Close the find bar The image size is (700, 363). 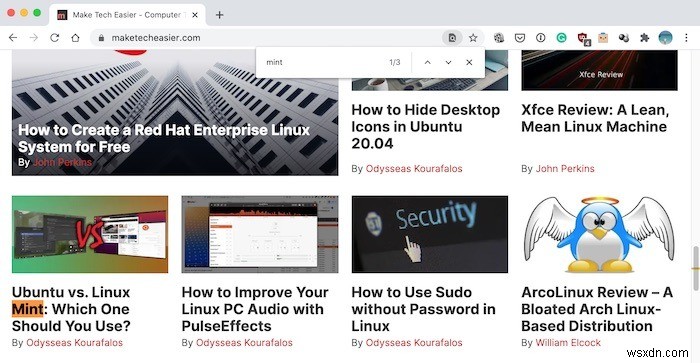pyautogui.click(x=469, y=63)
